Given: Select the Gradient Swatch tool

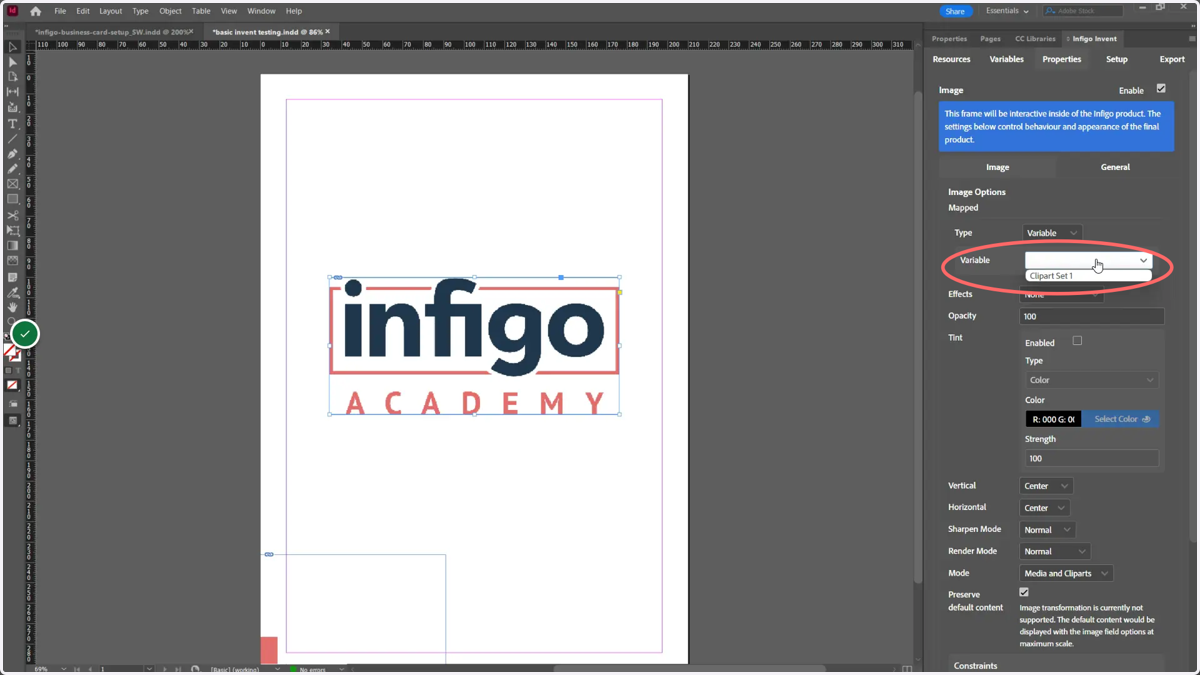Looking at the screenshot, I should pos(13,246).
